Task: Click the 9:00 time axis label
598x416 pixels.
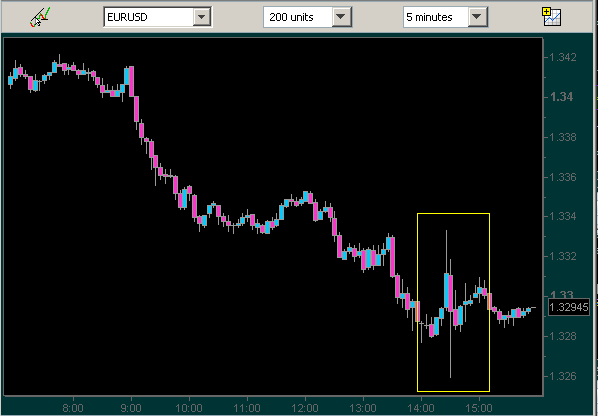Action: pos(131,408)
